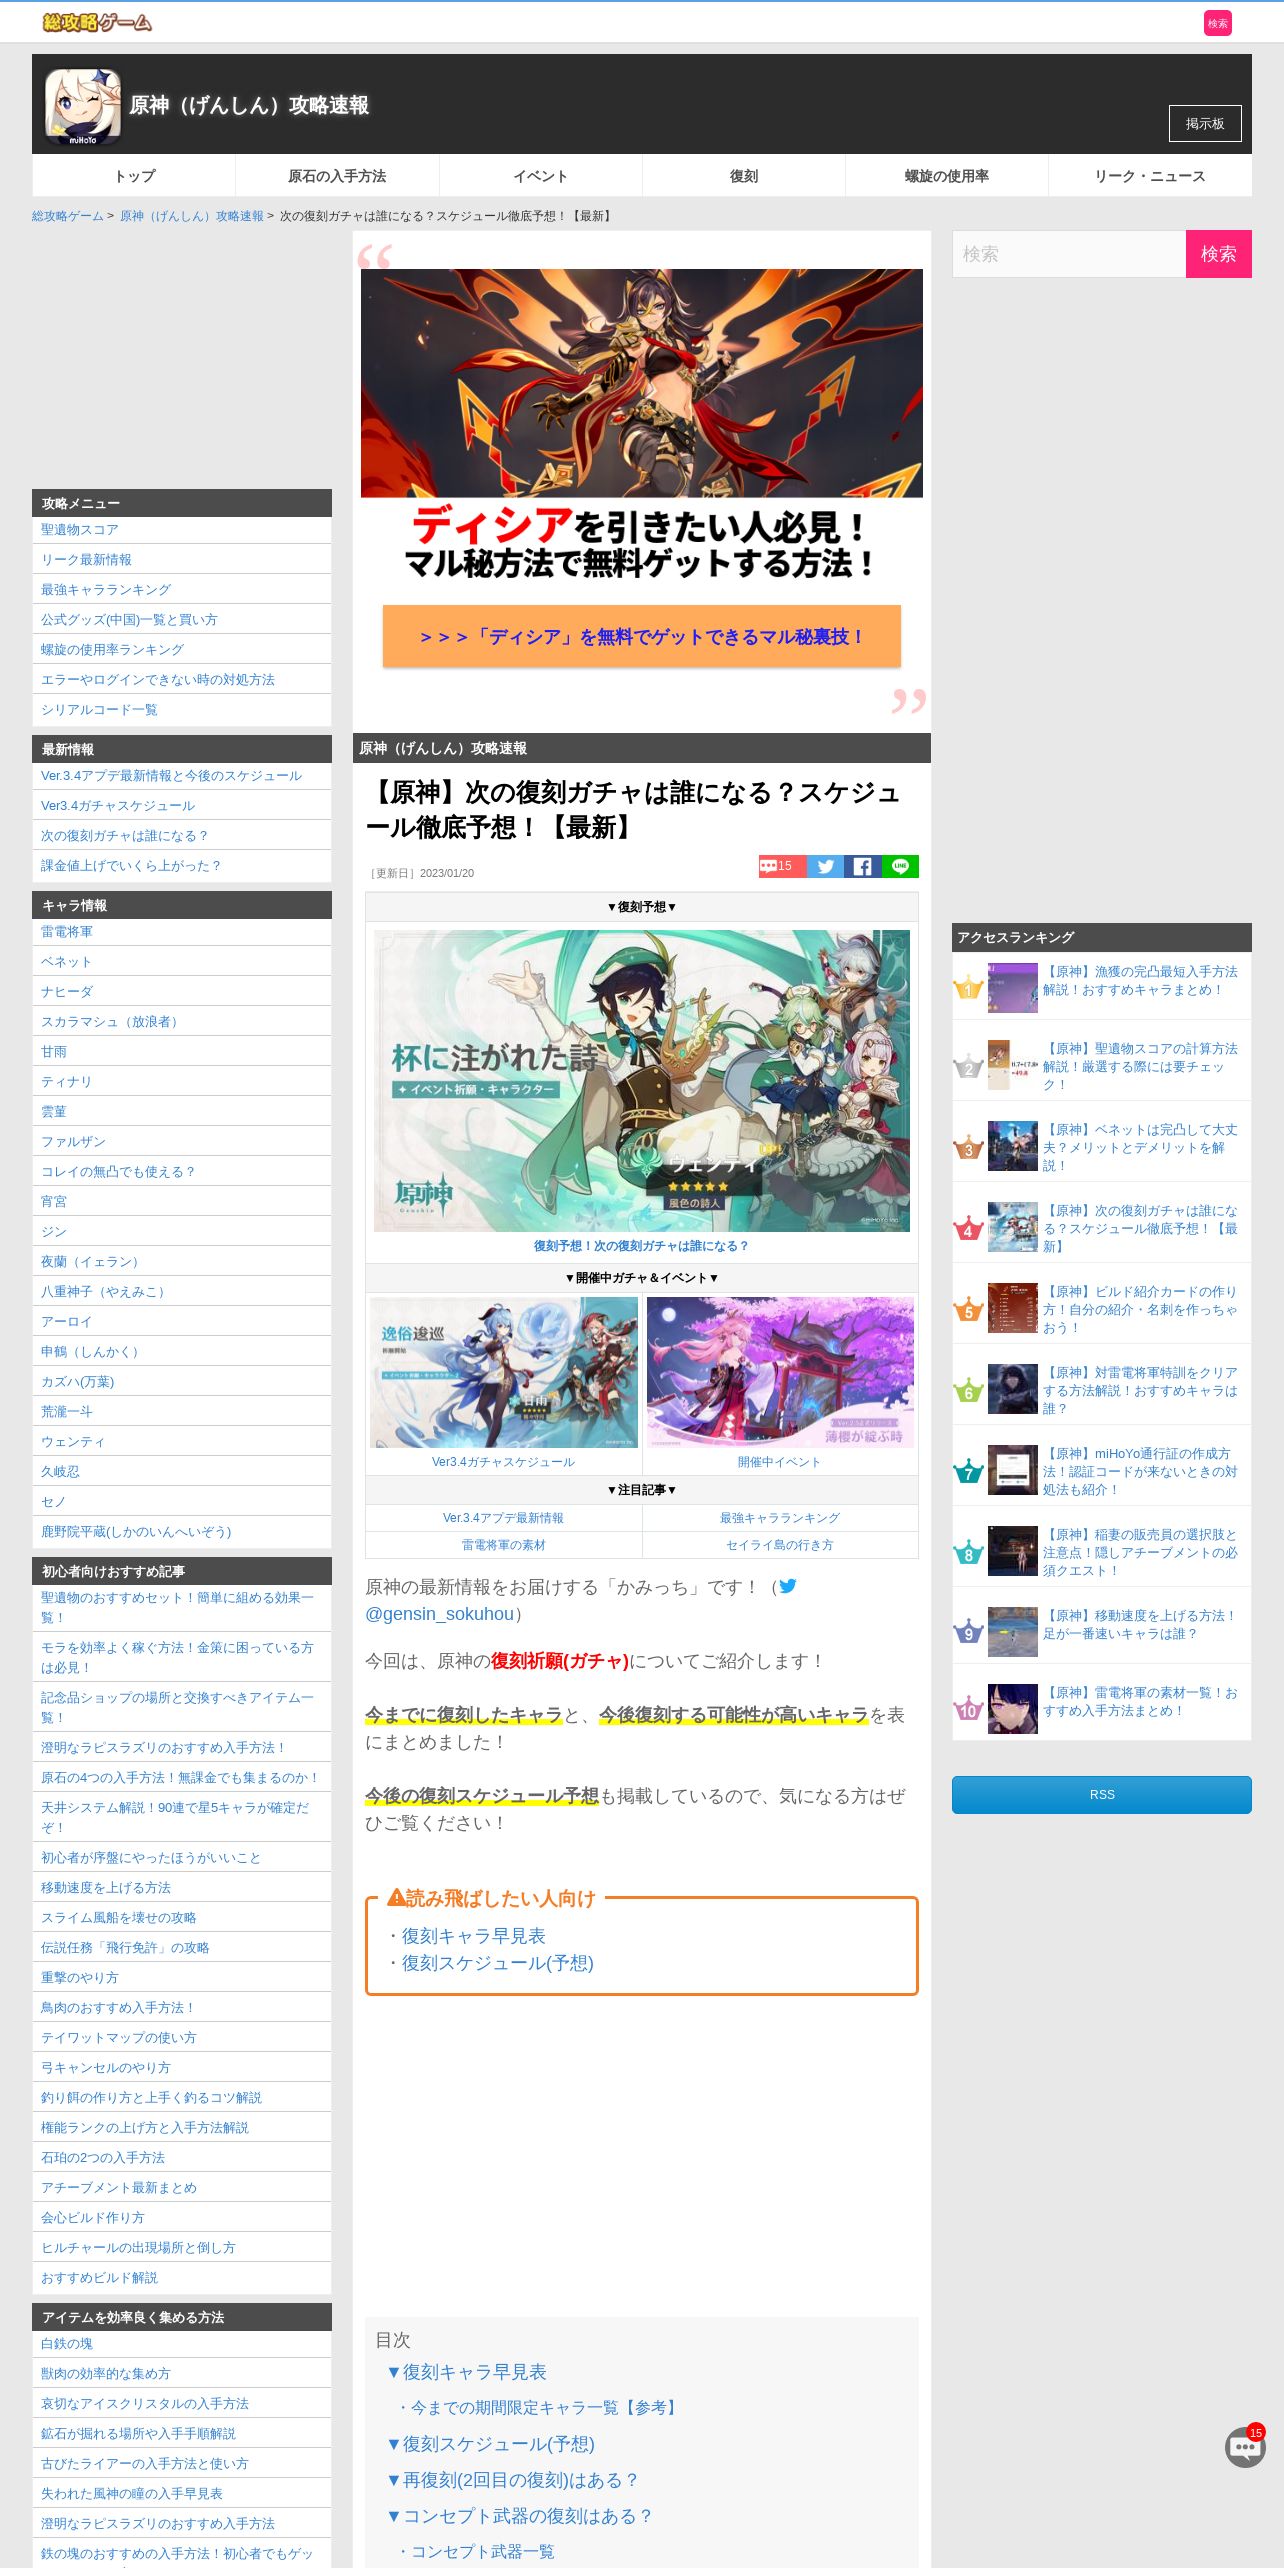Image resolution: width=1284 pixels, height=2568 pixels.
Task: Open 聖遺物スコア in the 攻略メニュー
Action: tap(80, 530)
